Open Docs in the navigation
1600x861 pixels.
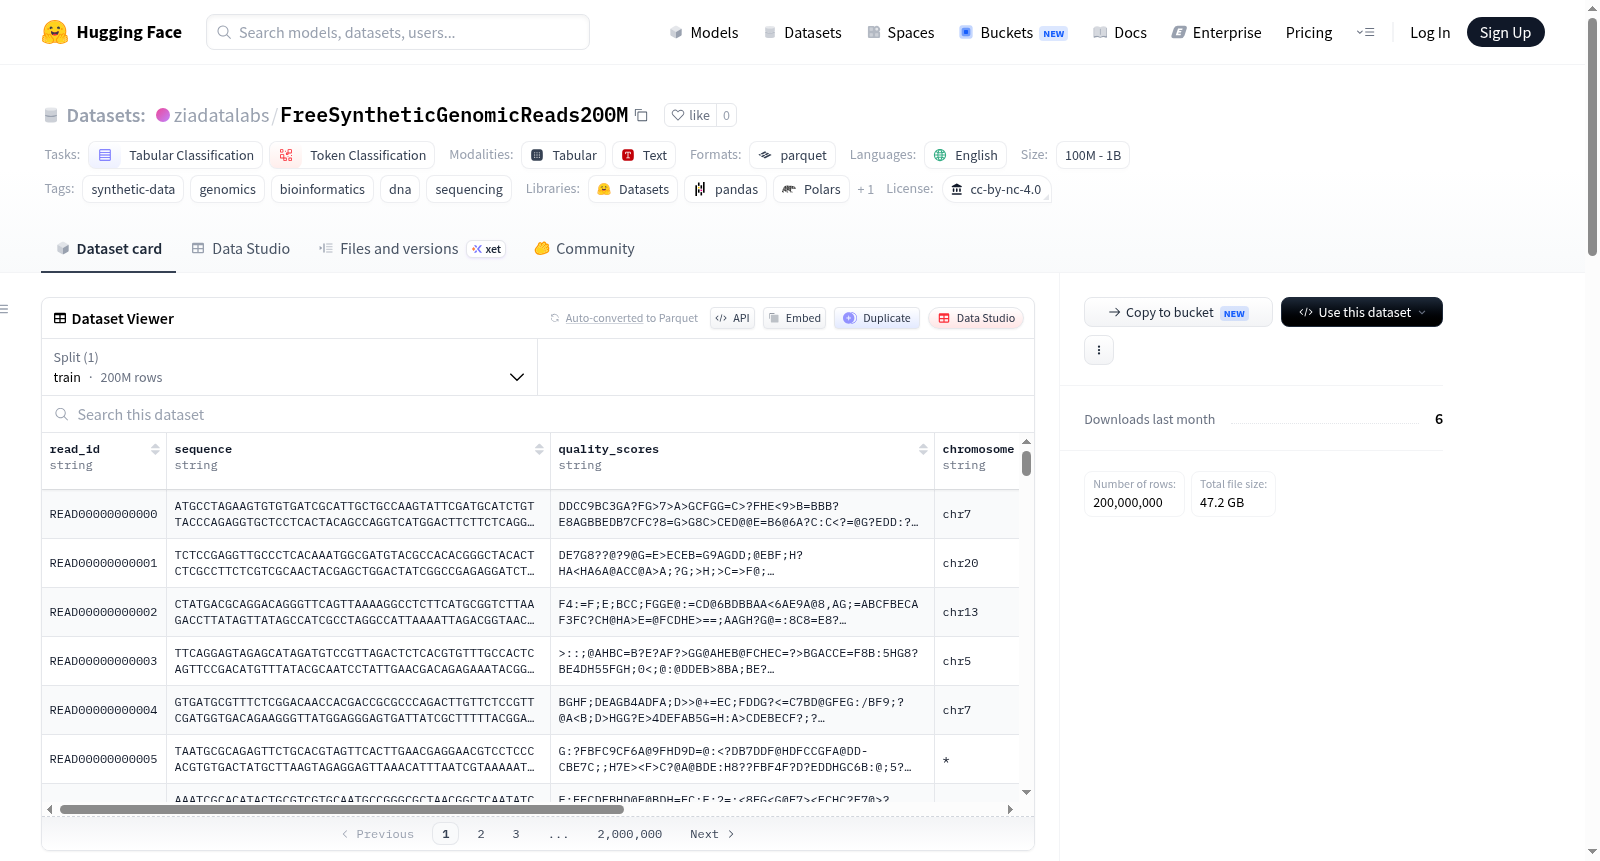(x=1120, y=32)
